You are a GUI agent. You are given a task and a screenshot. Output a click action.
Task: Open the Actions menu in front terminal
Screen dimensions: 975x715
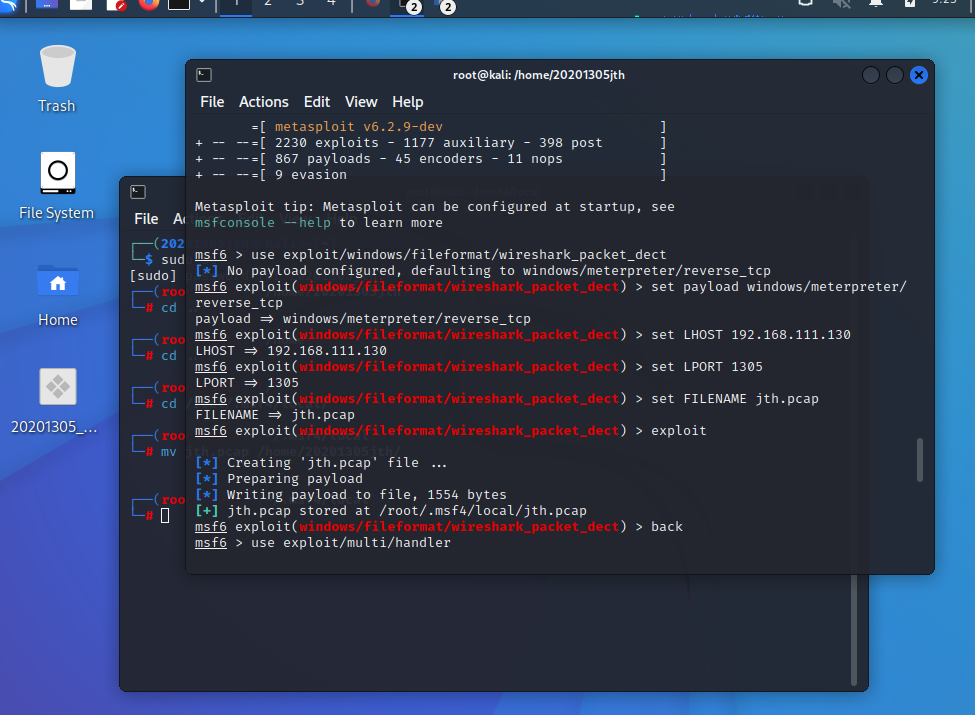pyautogui.click(x=264, y=102)
